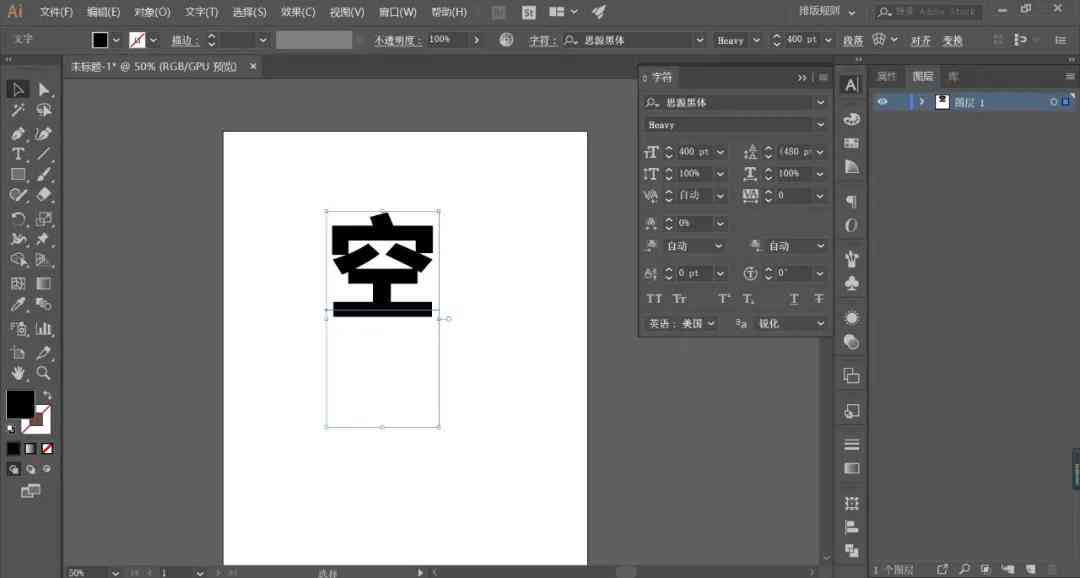Select the Artboard tool
Viewport: 1080px width, 578px height.
click(18, 353)
